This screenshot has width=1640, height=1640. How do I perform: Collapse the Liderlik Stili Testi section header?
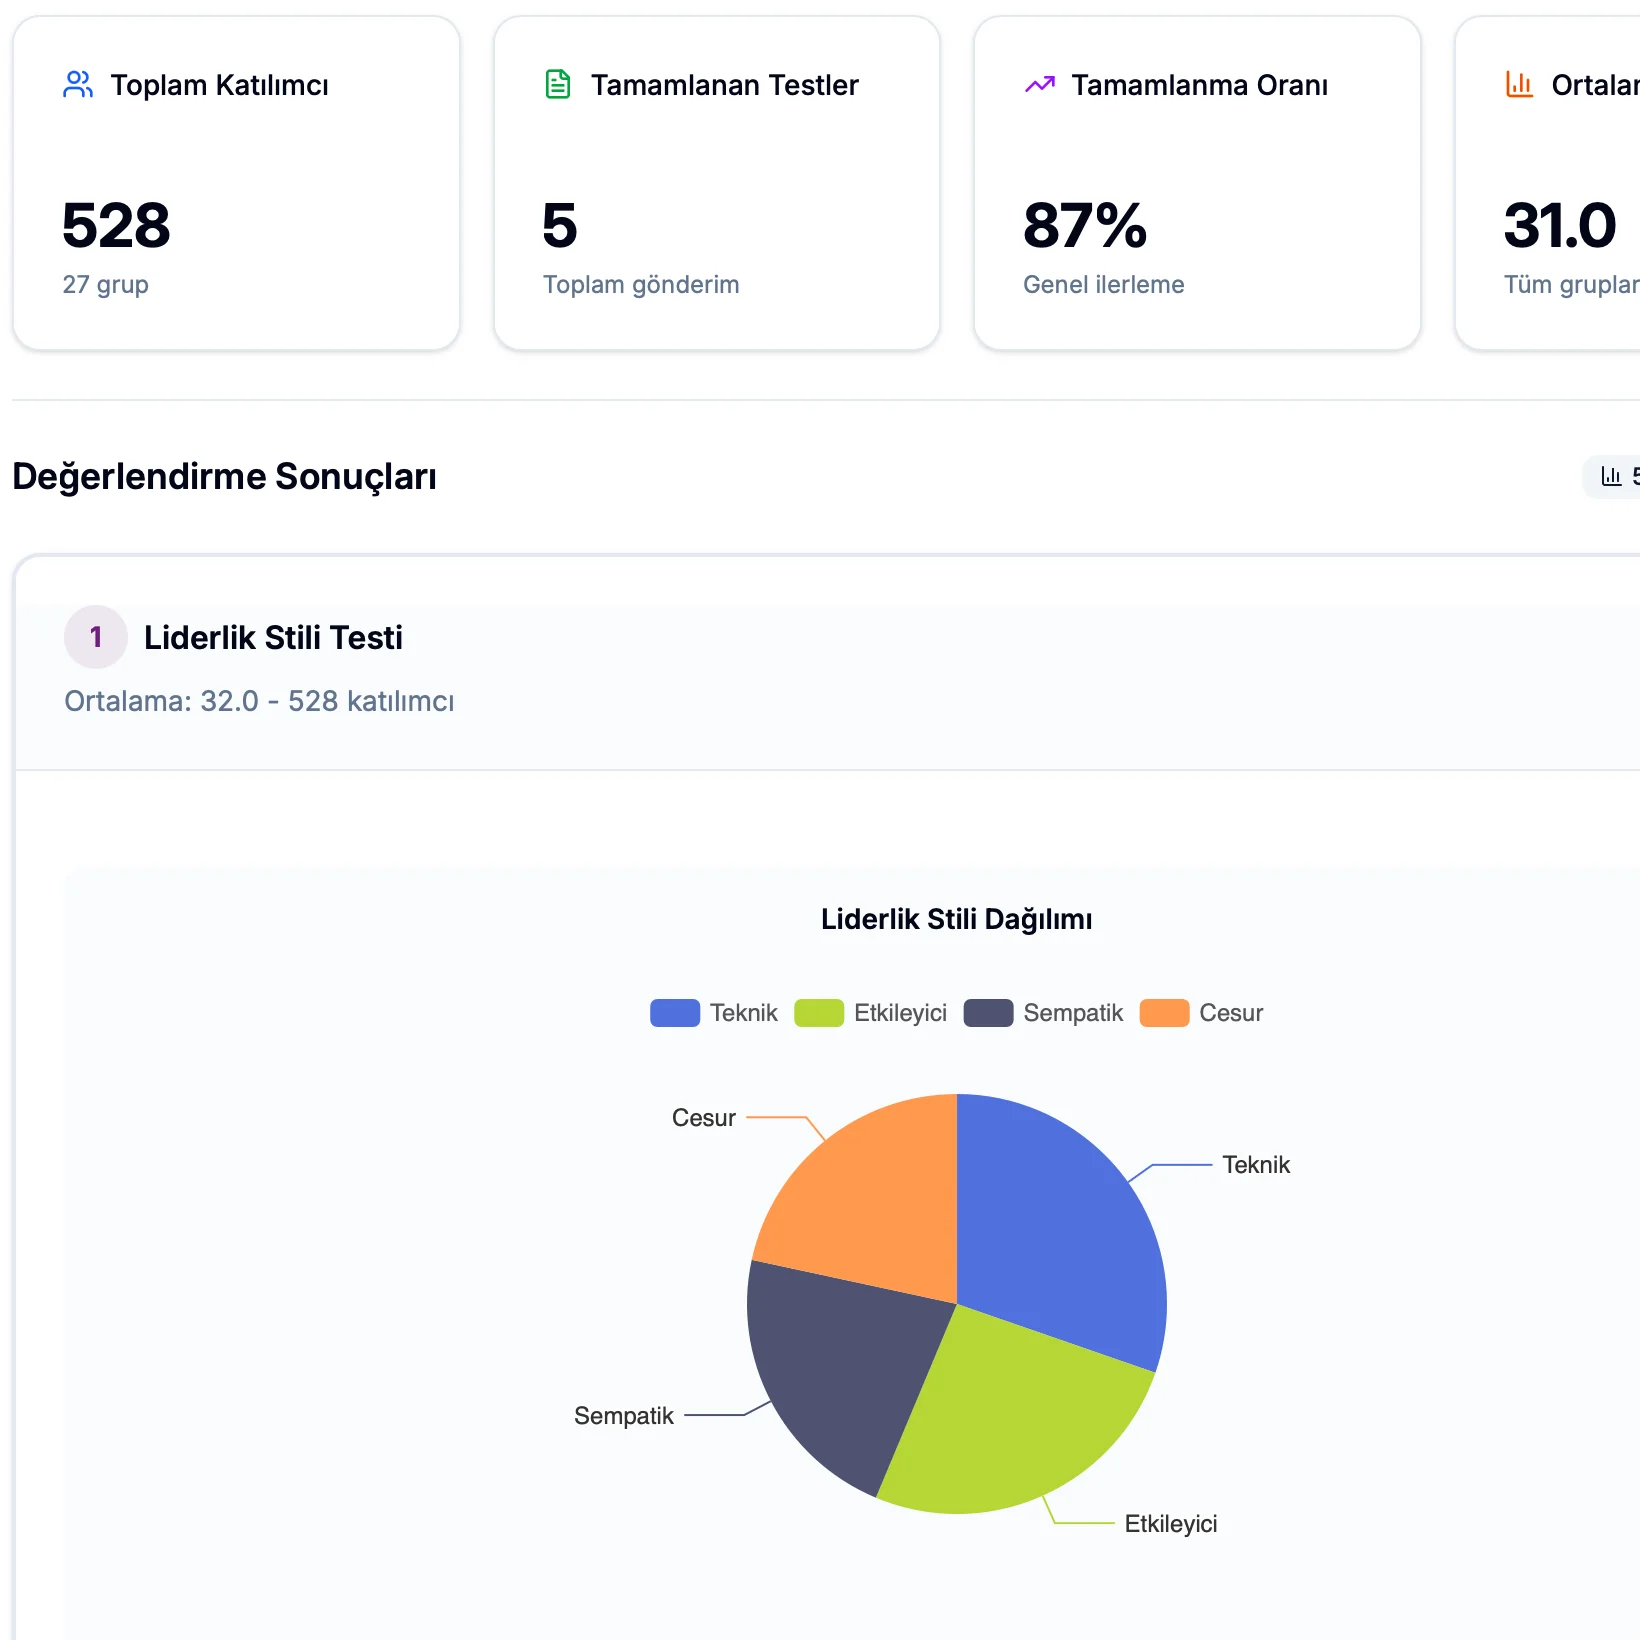coord(273,638)
